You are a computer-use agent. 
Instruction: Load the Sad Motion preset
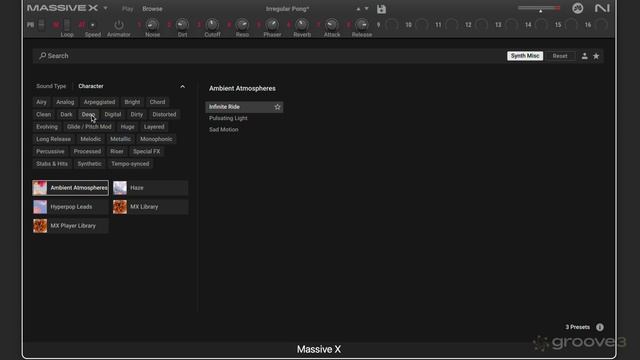[x=224, y=129]
